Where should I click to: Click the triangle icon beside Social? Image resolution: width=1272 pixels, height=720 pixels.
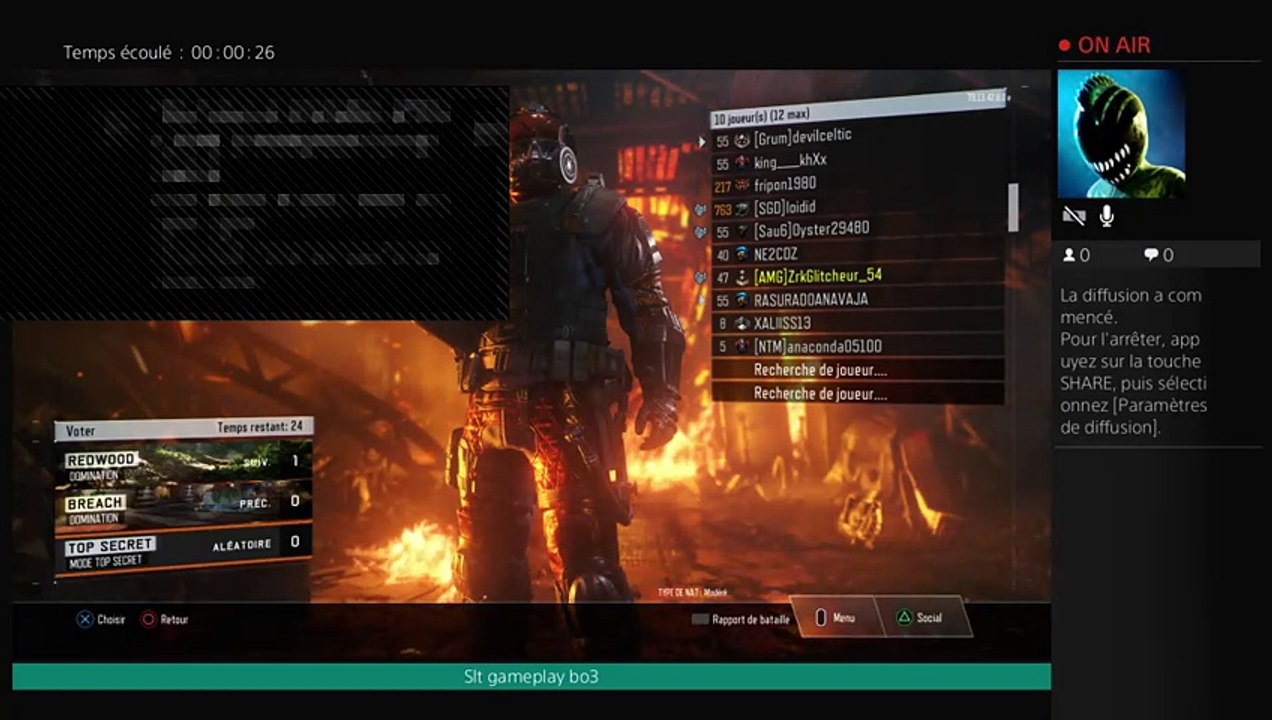point(904,618)
